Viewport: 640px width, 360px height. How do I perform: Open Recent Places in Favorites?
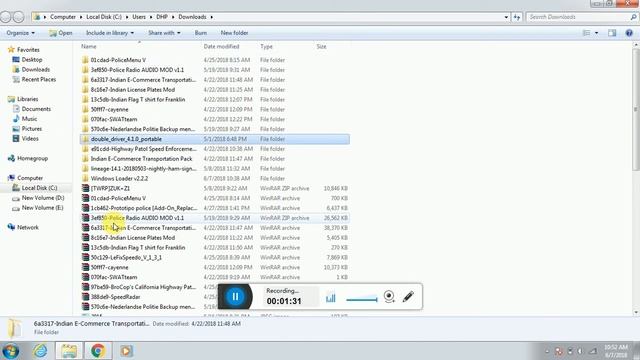[34, 79]
